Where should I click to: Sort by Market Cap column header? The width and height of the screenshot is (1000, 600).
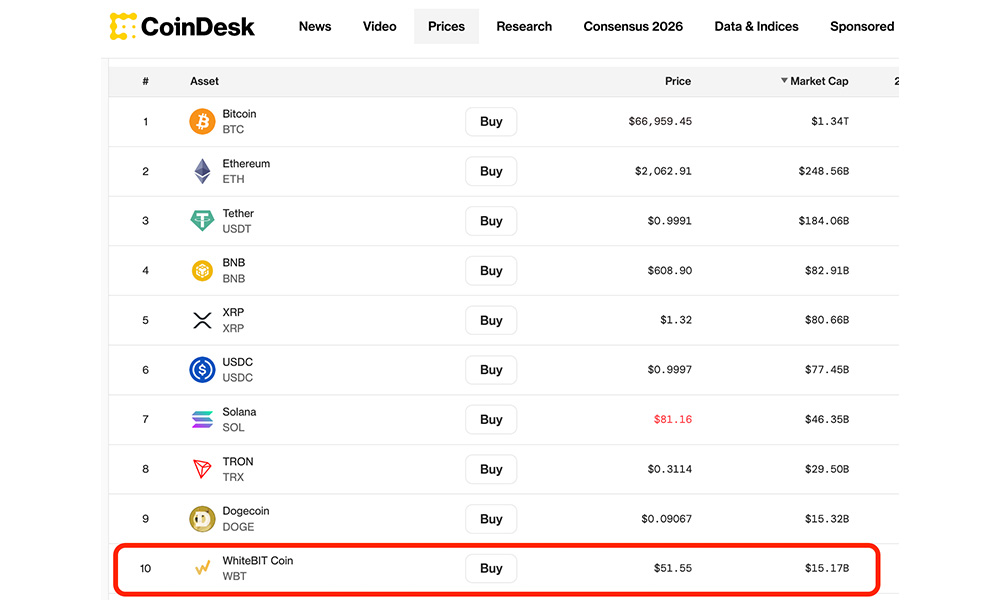coord(818,81)
